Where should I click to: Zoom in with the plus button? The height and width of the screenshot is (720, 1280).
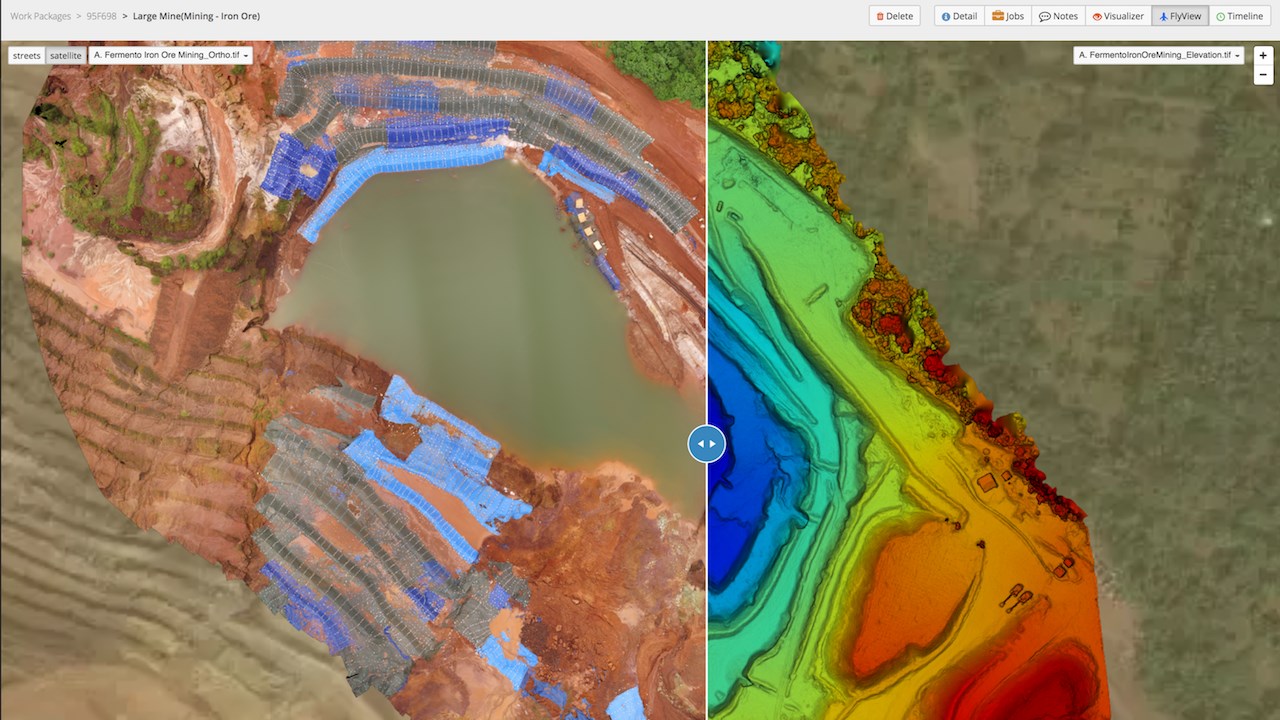click(1263, 56)
